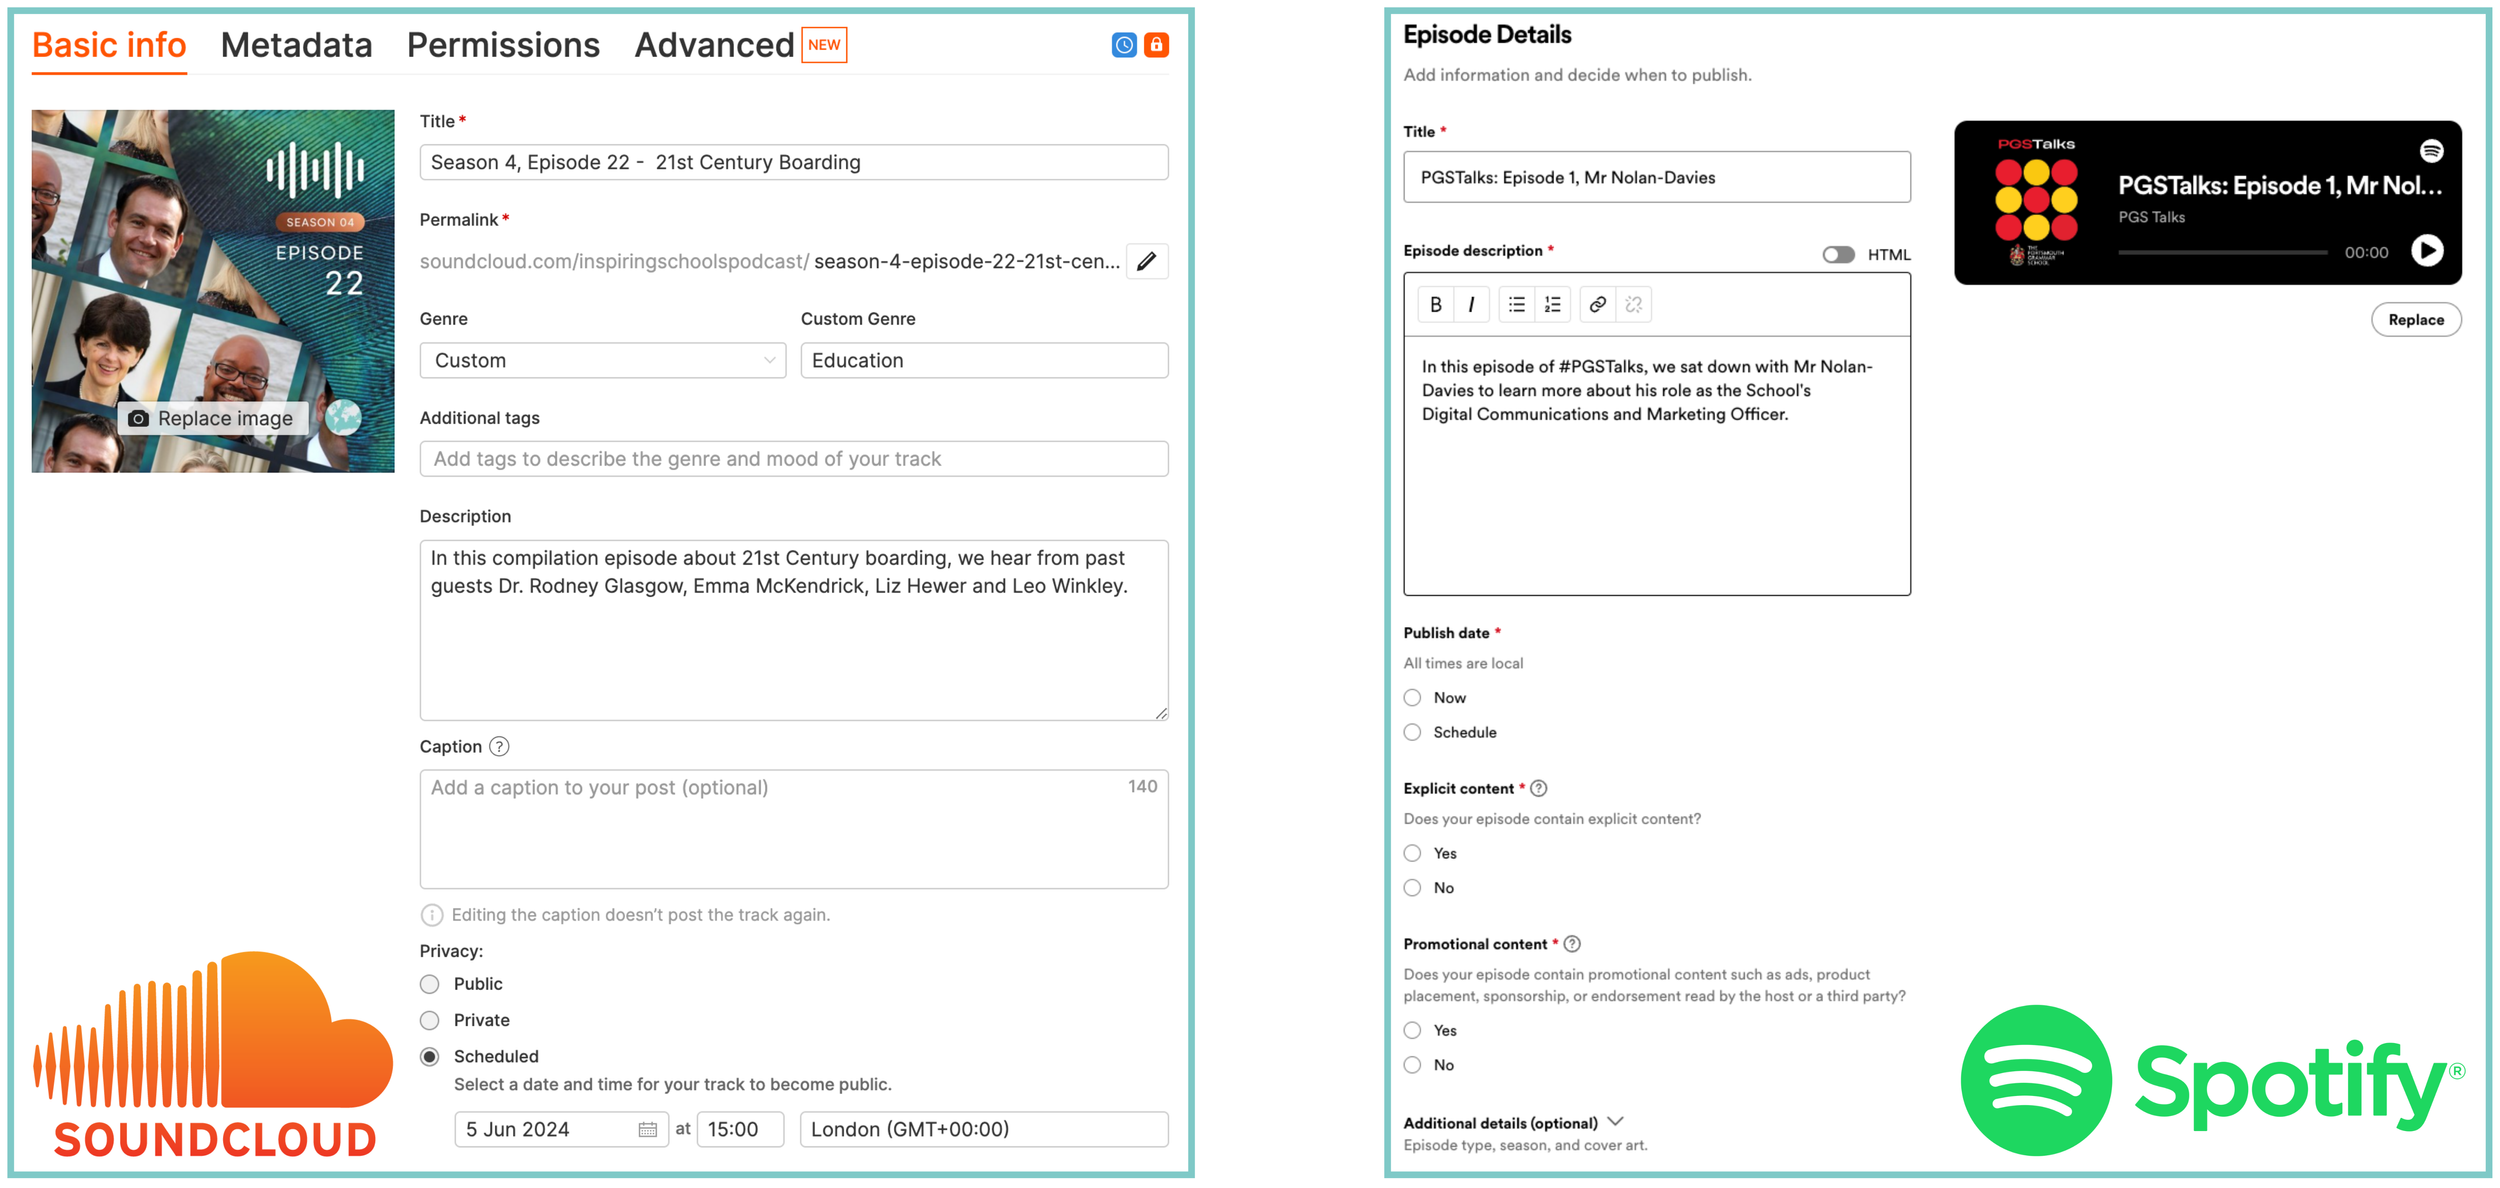Open the Caption help question mark
This screenshot has width=2500, height=1188.
(499, 747)
